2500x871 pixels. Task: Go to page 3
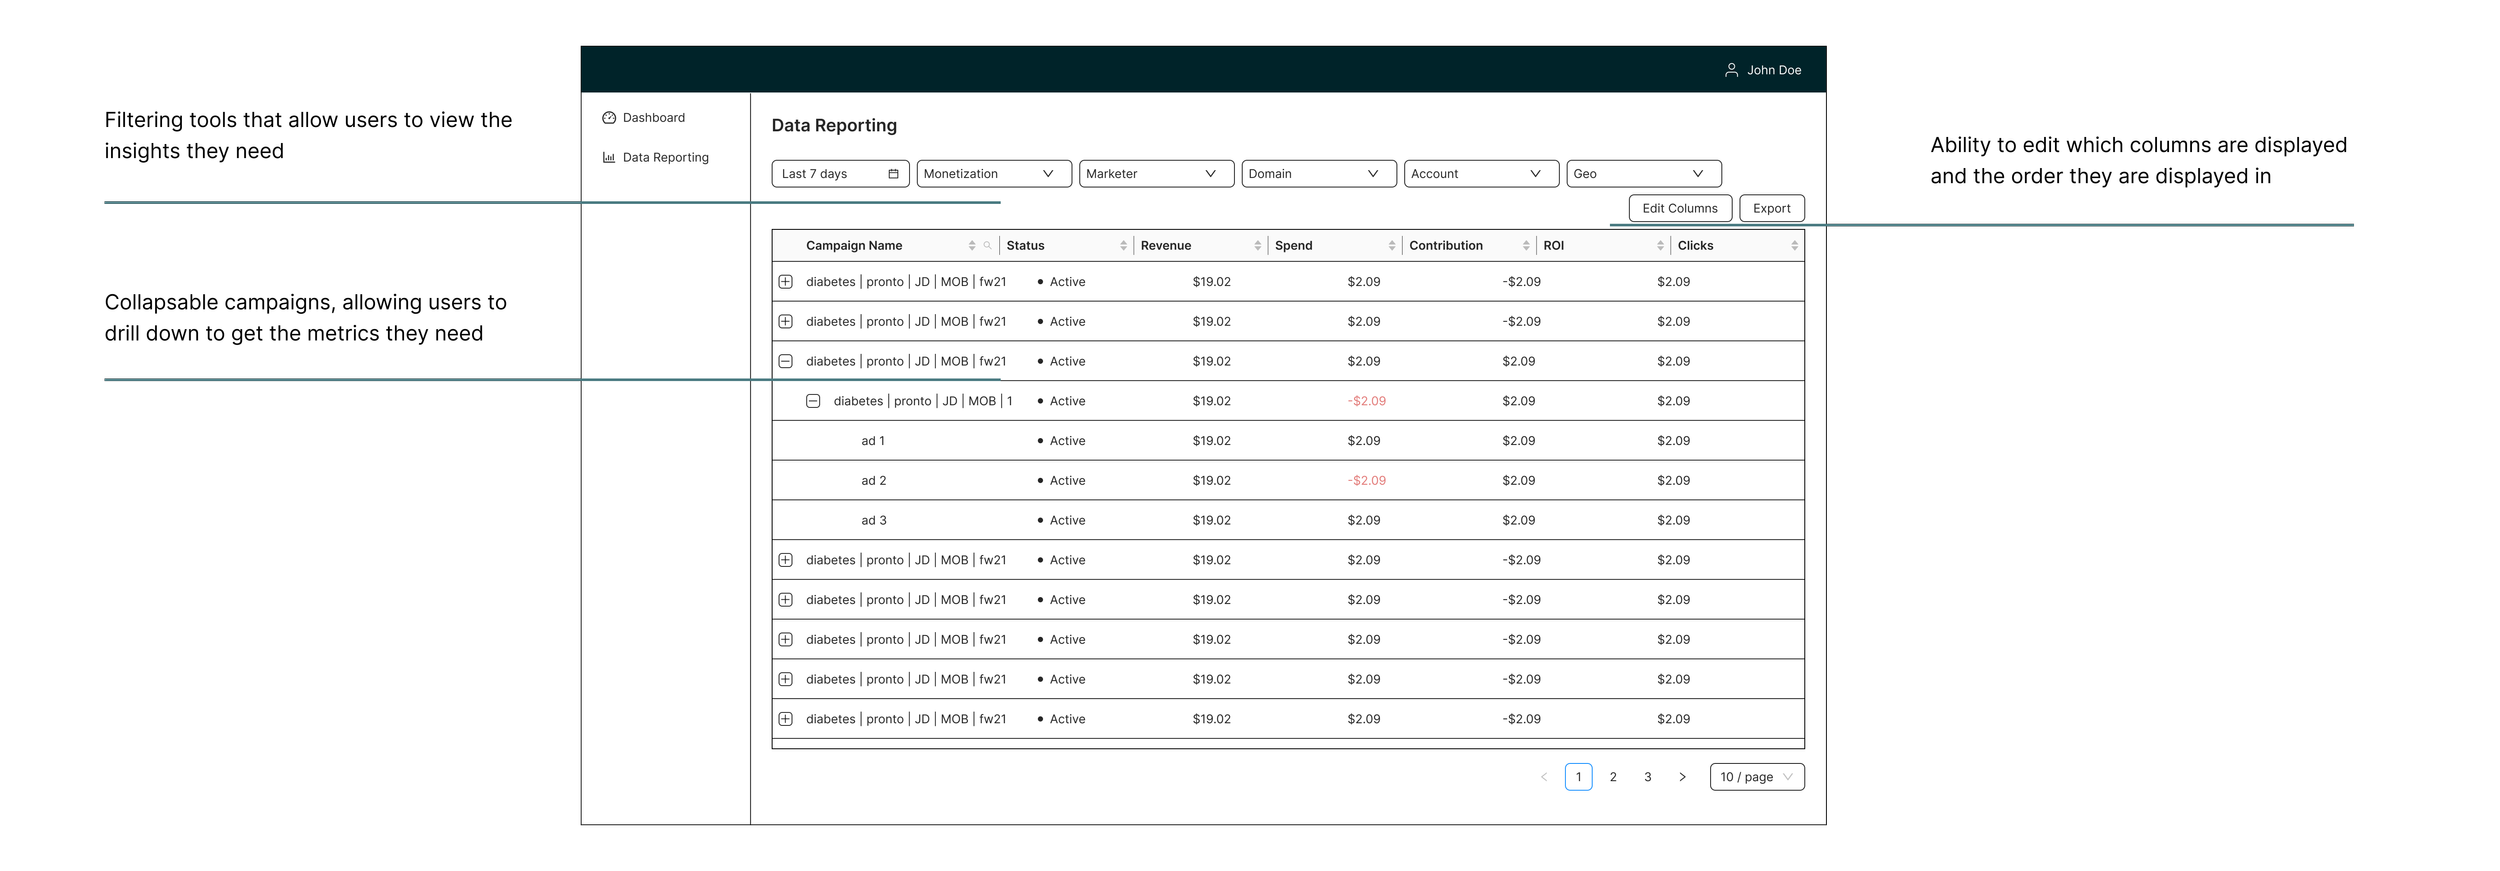click(1648, 777)
